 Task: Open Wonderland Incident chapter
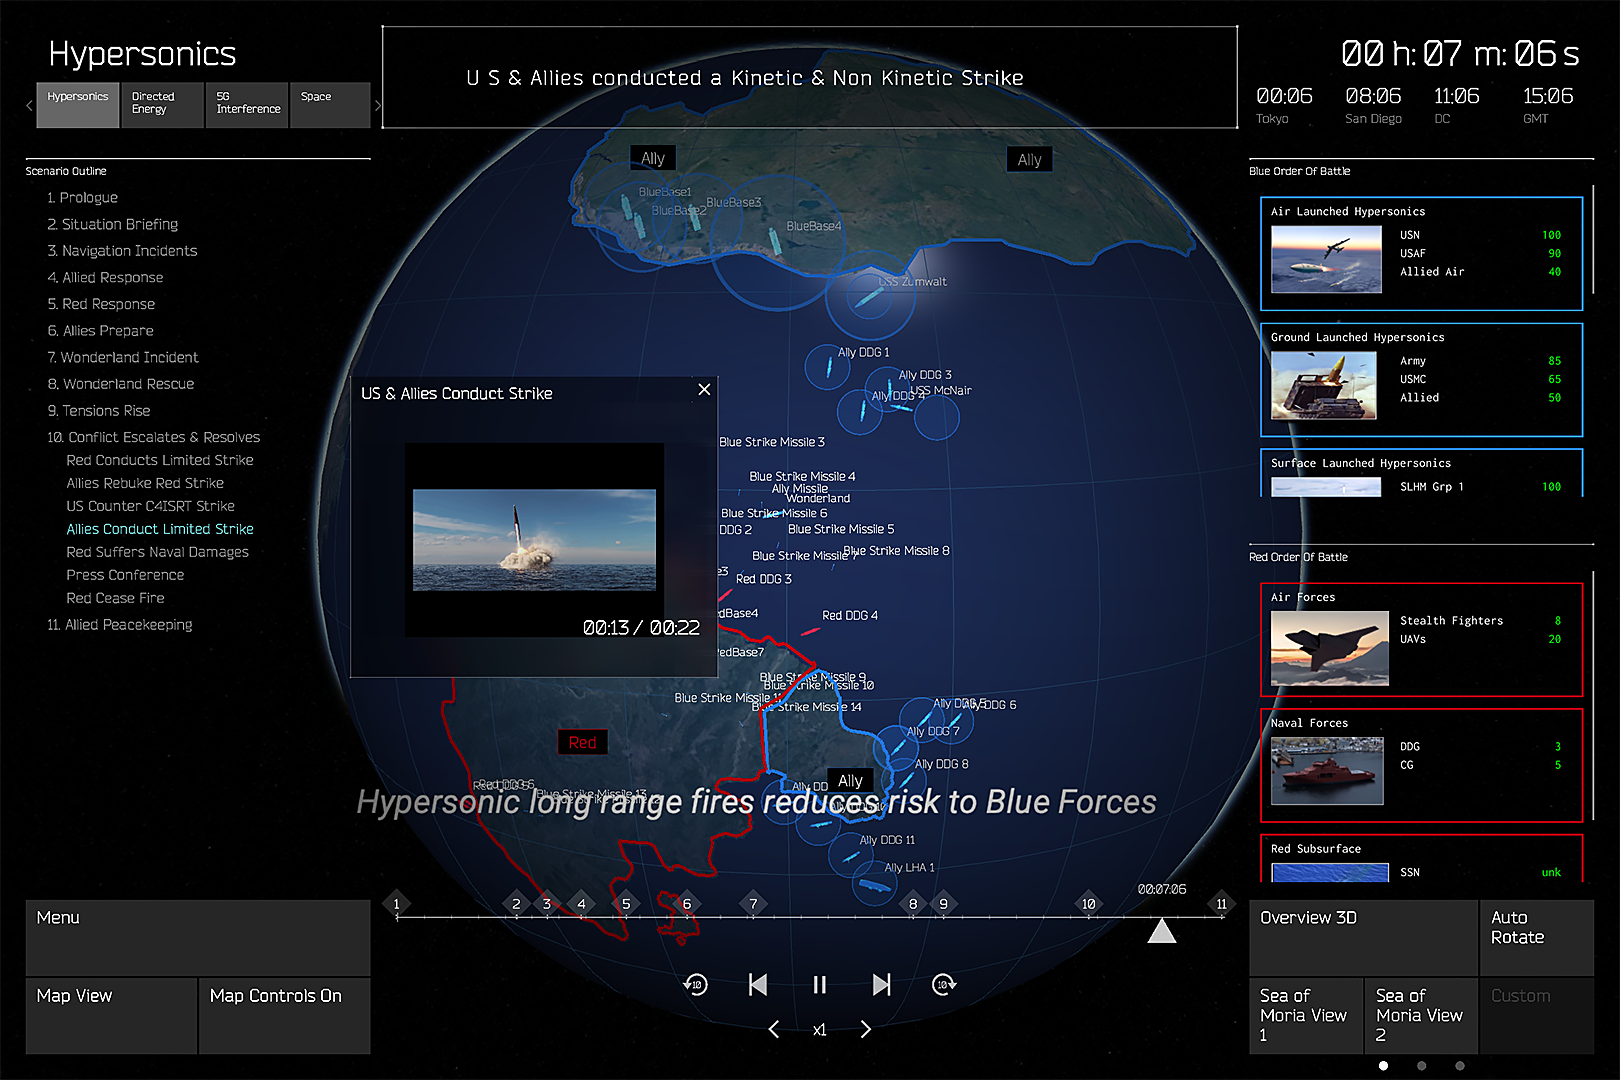click(122, 357)
